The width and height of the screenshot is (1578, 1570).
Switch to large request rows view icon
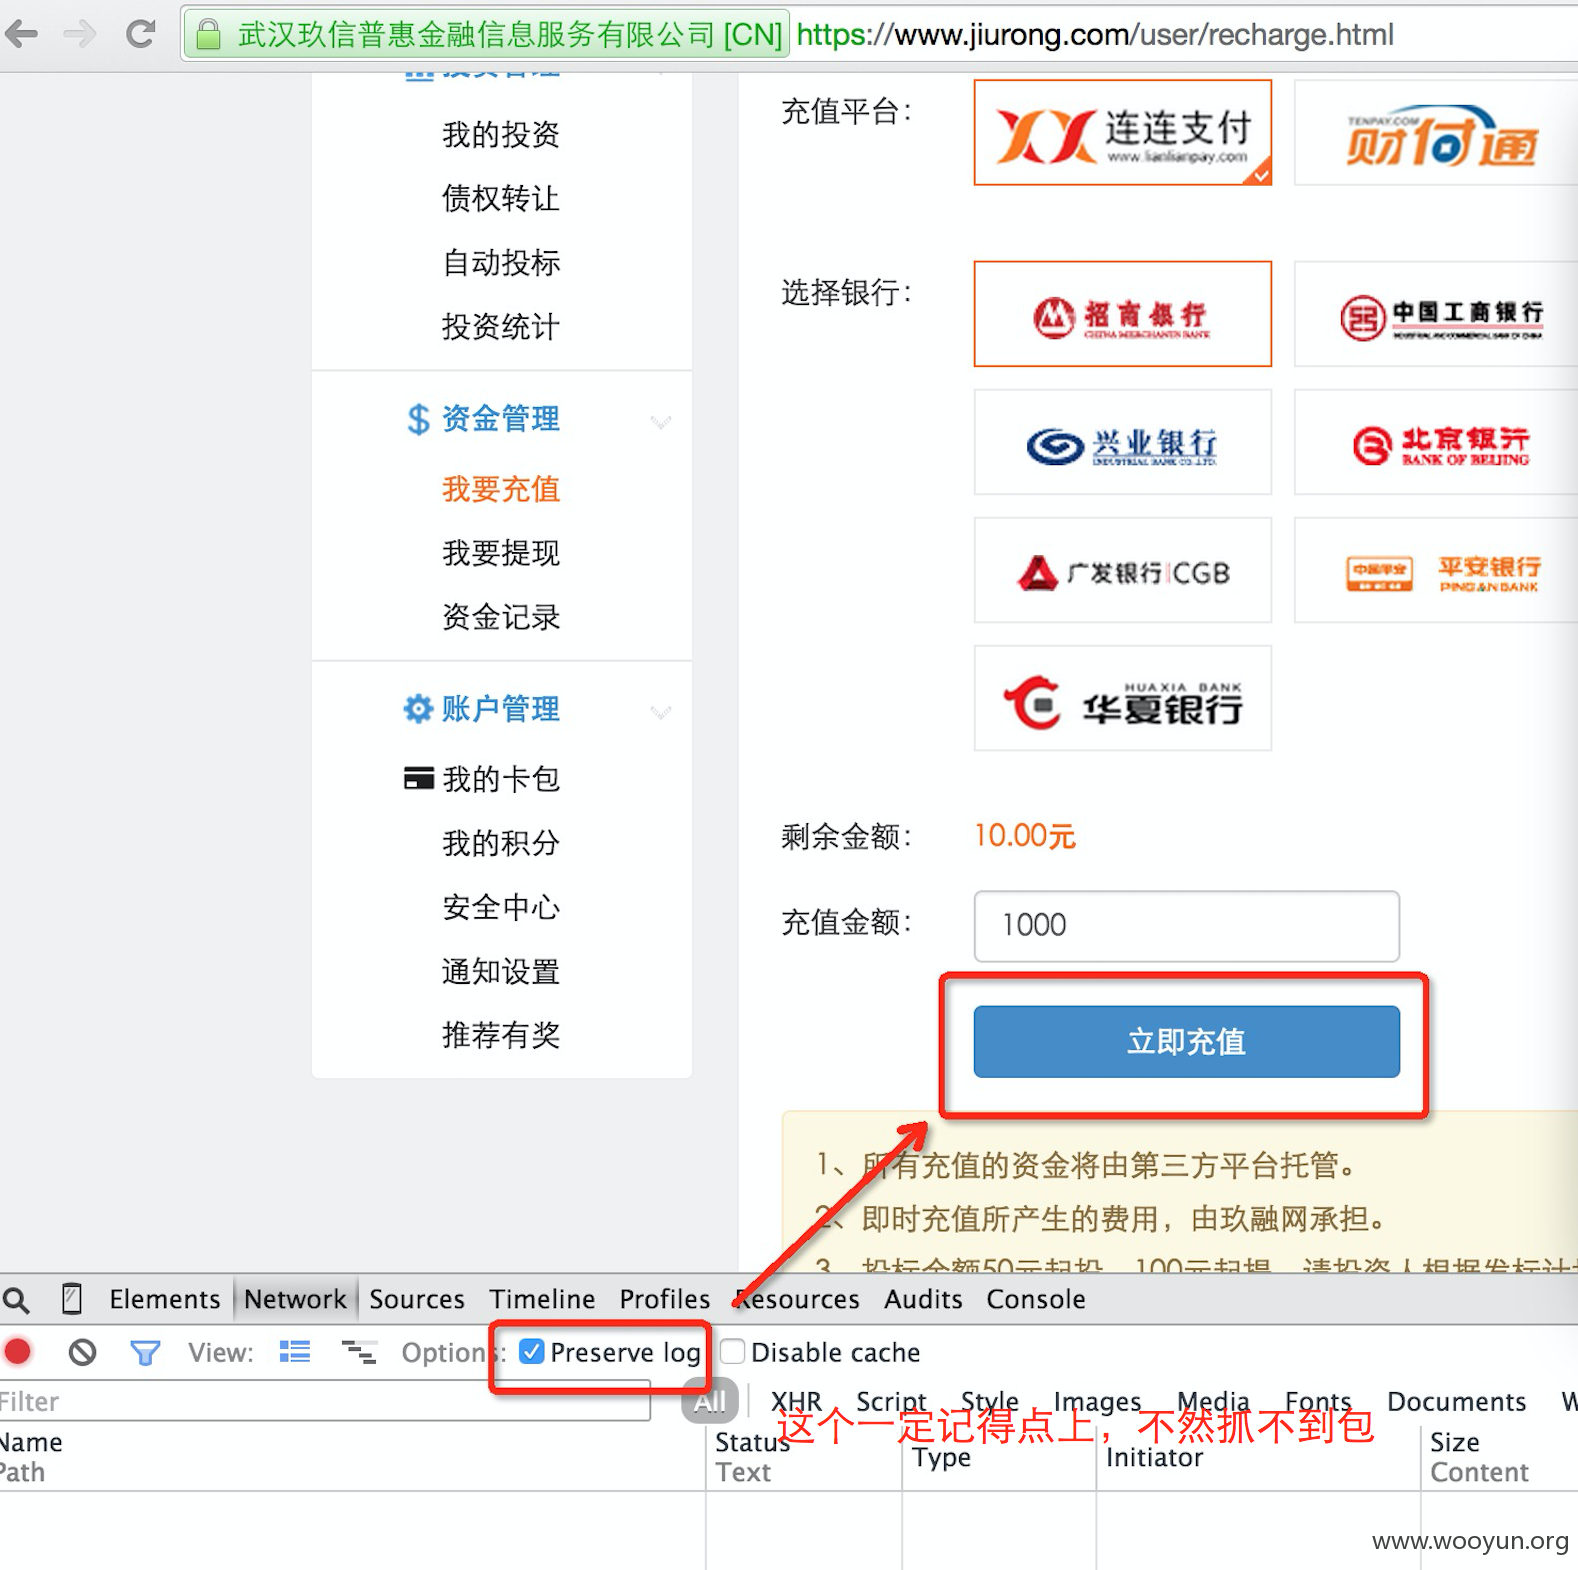pos(295,1352)
